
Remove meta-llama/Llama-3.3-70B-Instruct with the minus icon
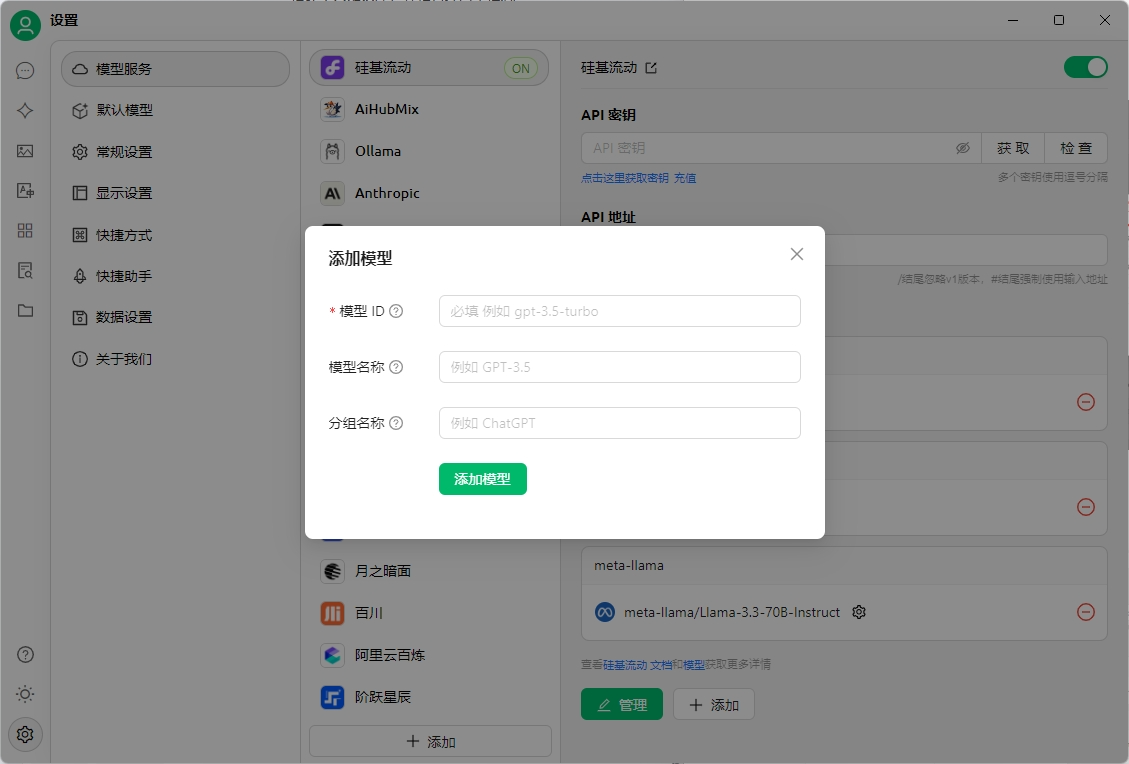point(1086,612)
